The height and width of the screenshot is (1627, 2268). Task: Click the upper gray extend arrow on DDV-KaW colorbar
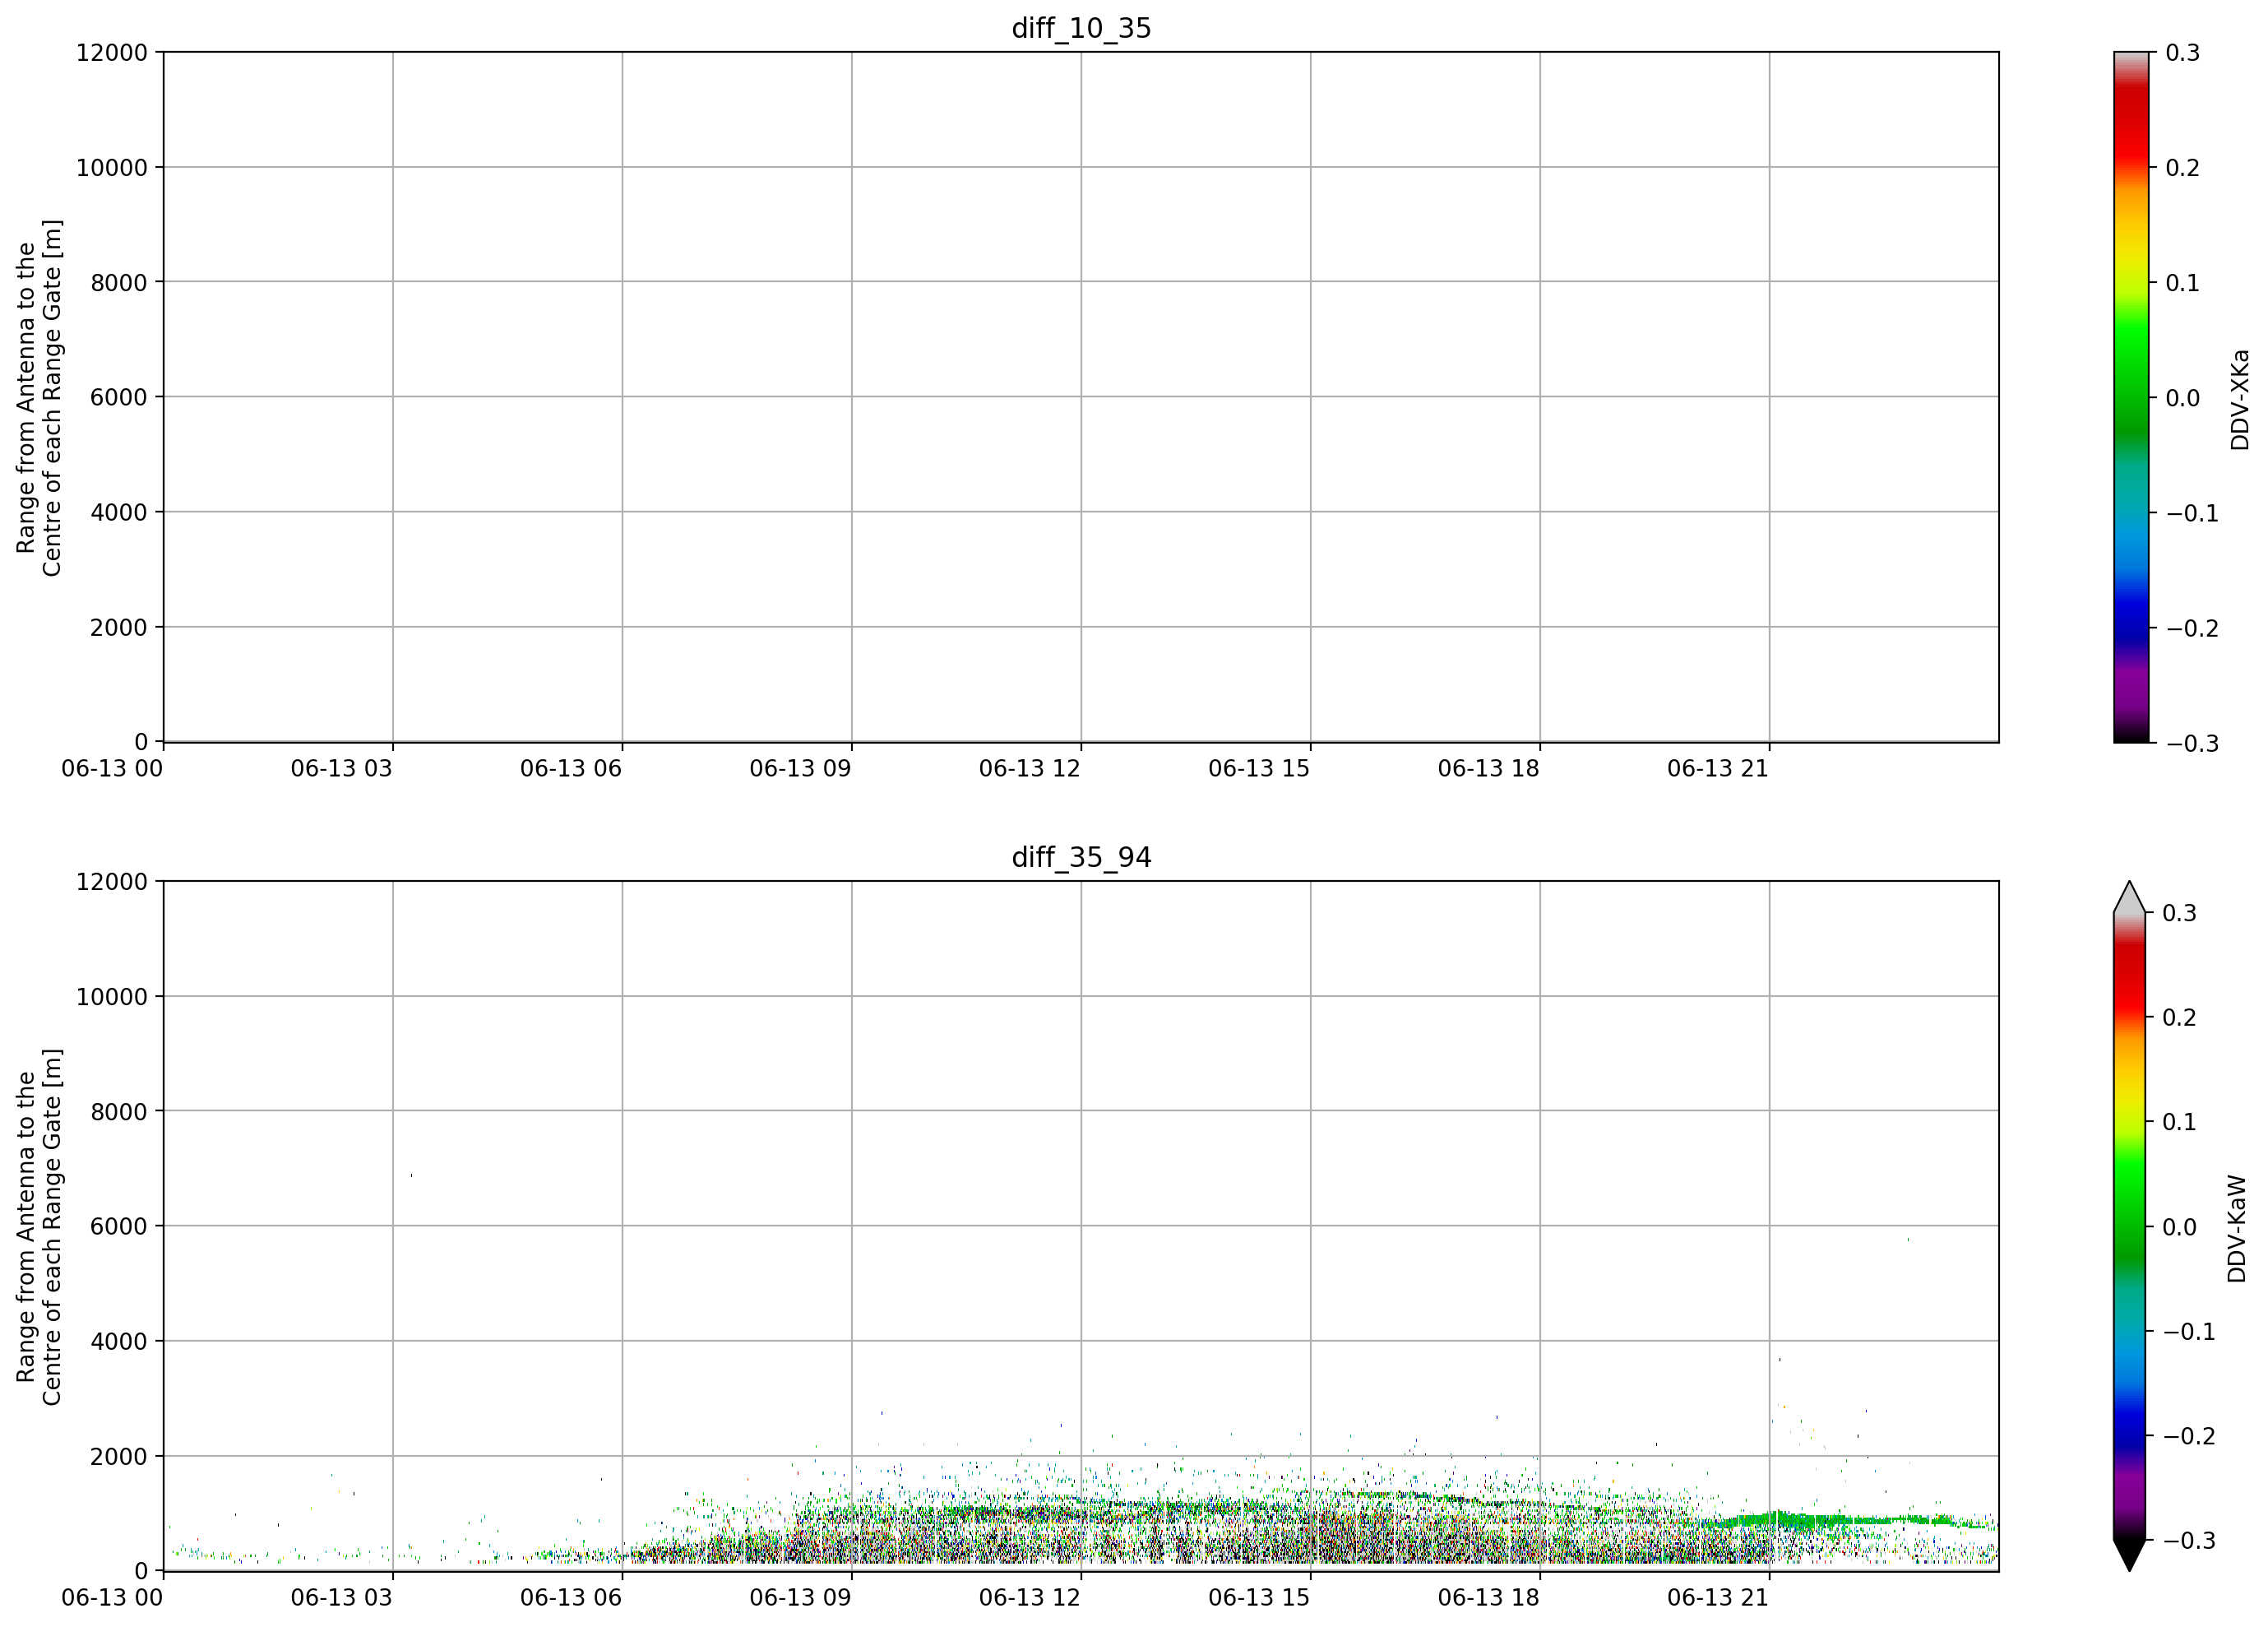2131,897
